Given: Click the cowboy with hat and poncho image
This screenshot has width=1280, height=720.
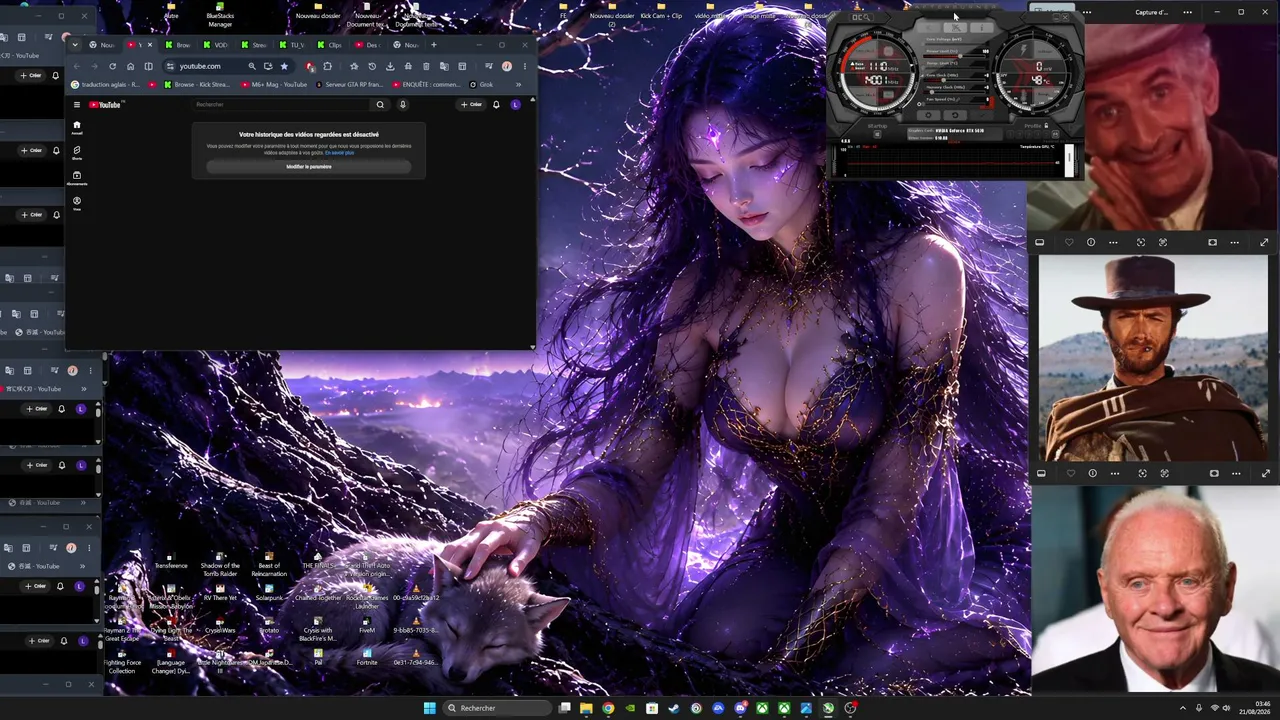Looking at the screenshot, I should coord(1153,358).
